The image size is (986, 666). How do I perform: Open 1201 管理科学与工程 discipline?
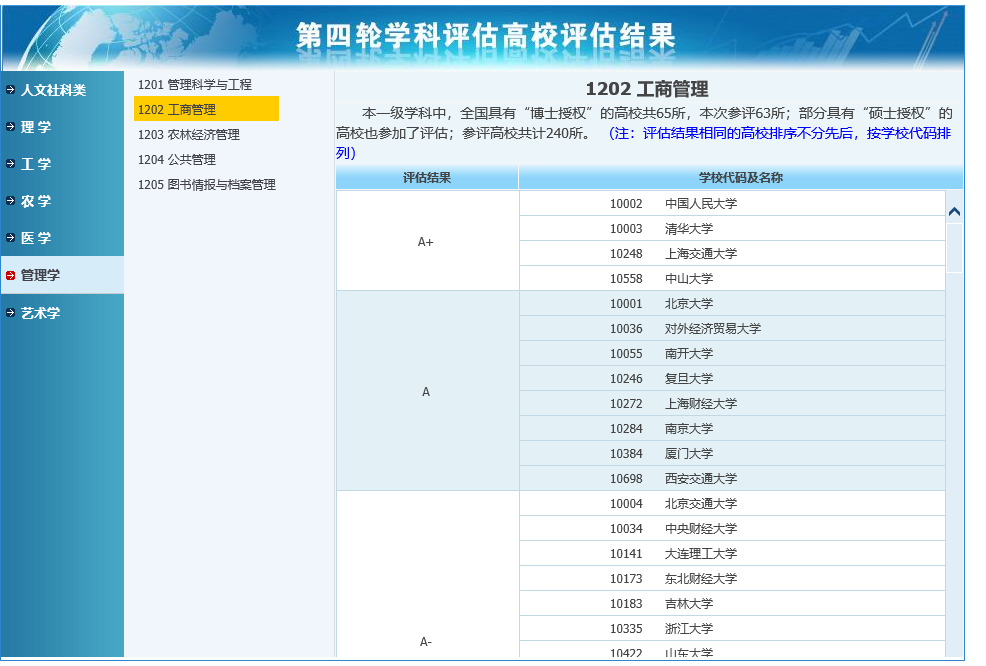point(195,84)
